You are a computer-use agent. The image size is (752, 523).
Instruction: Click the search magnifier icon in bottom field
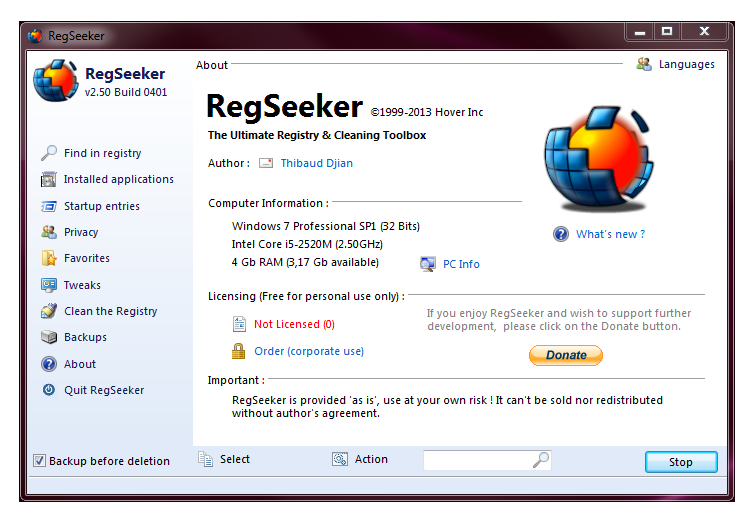coord(540,460)
